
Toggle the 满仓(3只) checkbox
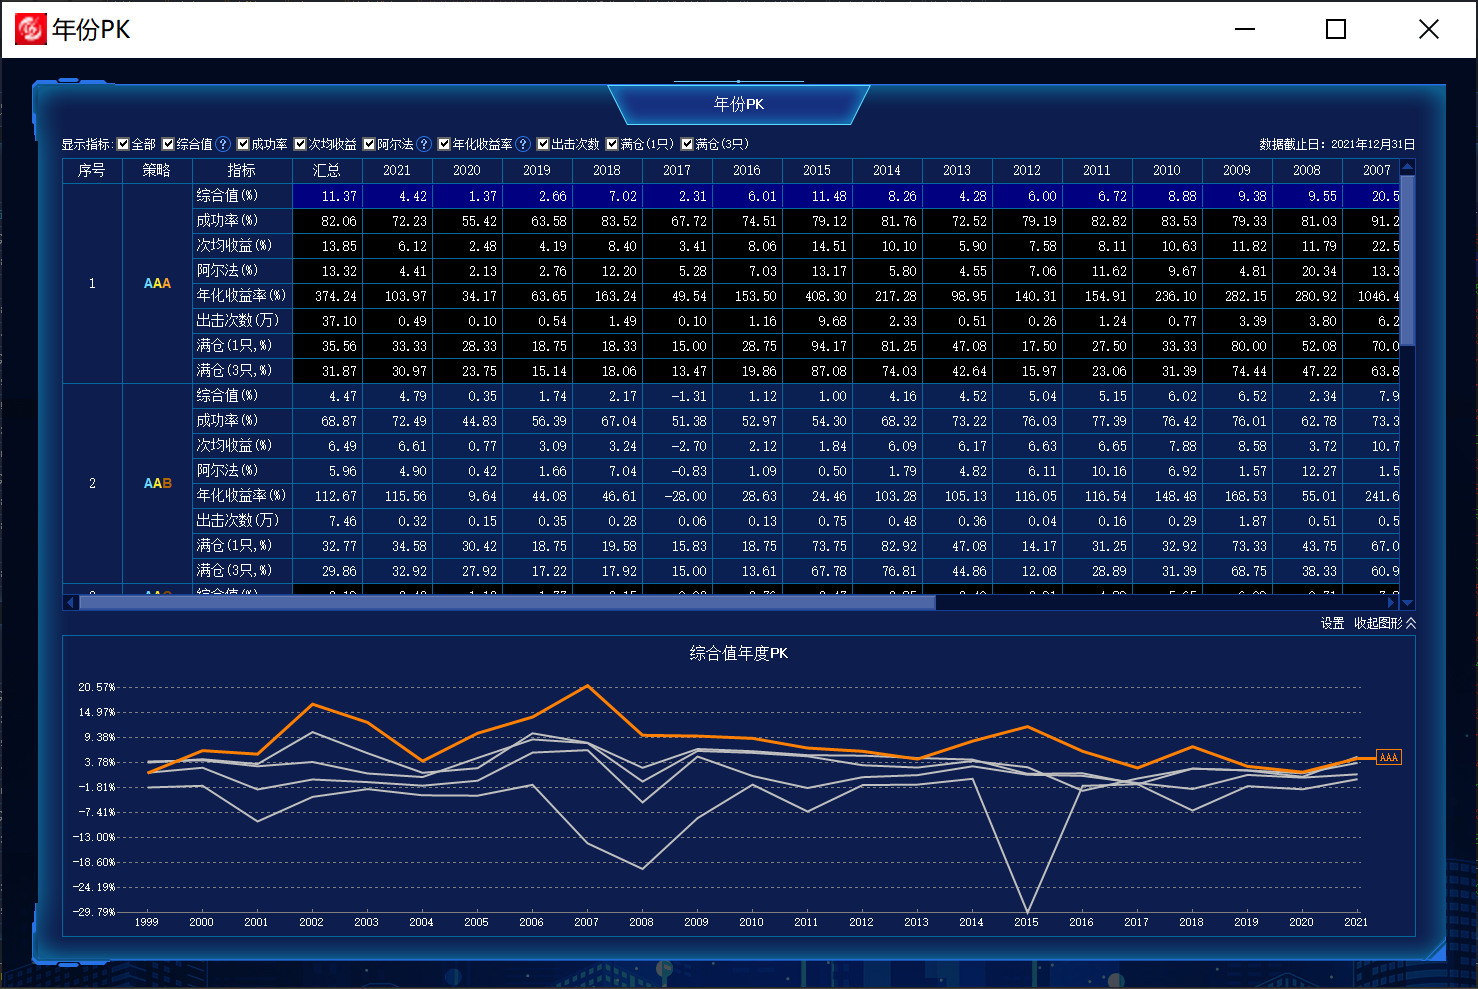(x=687, y=144)
